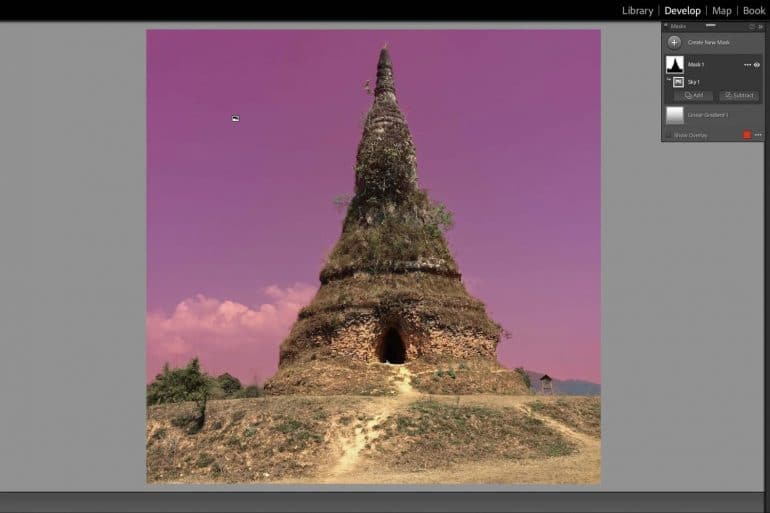Click the Create New Mask plus icon
The height and width of the screenshot is (513, 770).
coord(674,42)
